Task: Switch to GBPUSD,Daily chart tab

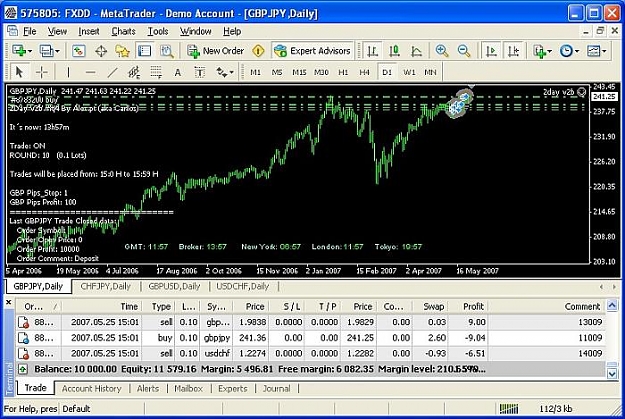Action: coord(174,286)
